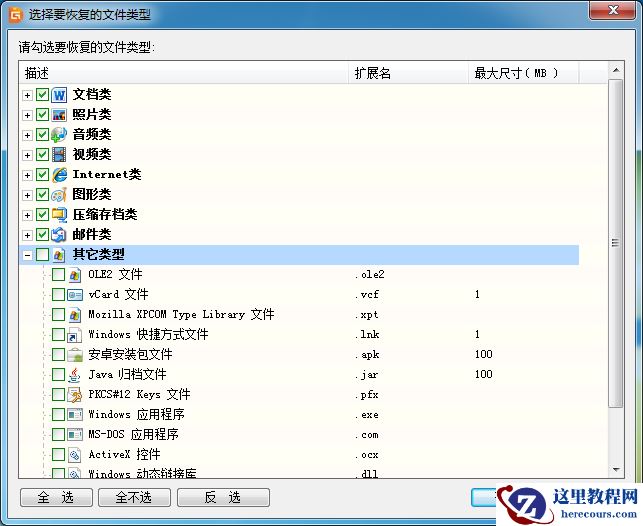Click the icon beside 其它类型
The image size is (643, 526).
click(x=59, y=255)
